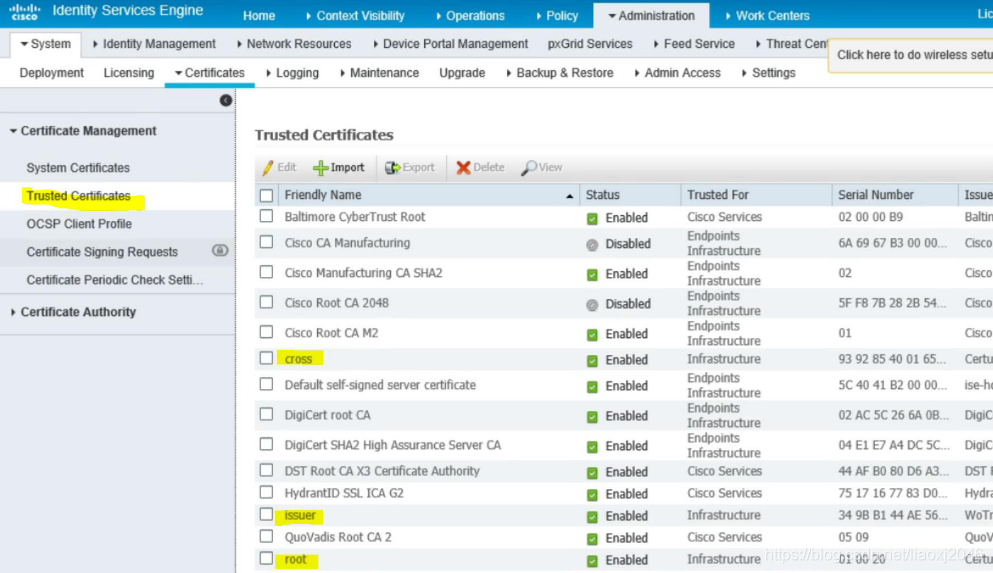Click the Friendly Name sort arrow
Image resolution: width=993 pixels, height=573 pixels.
(x=569, y=196)
